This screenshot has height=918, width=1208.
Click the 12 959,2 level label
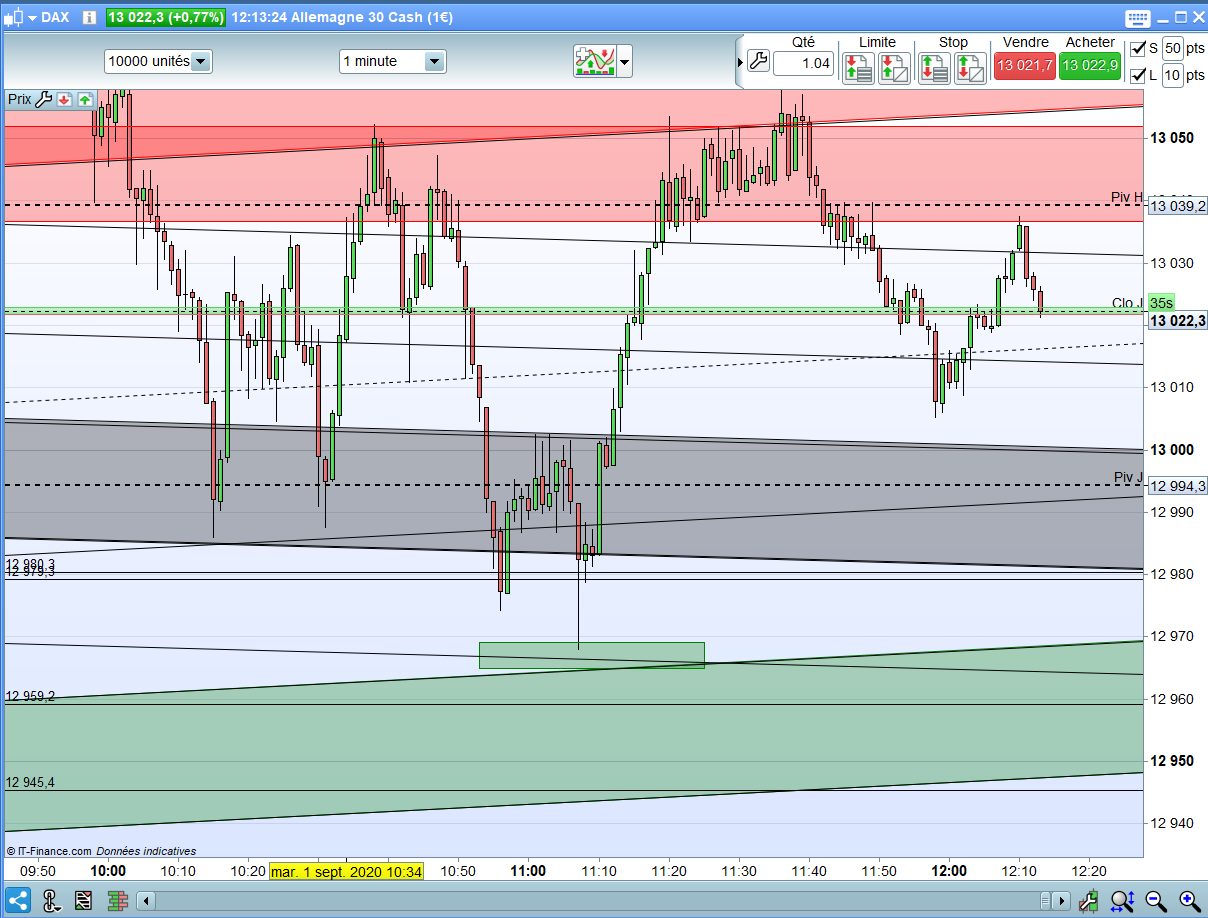click(30, 696)
